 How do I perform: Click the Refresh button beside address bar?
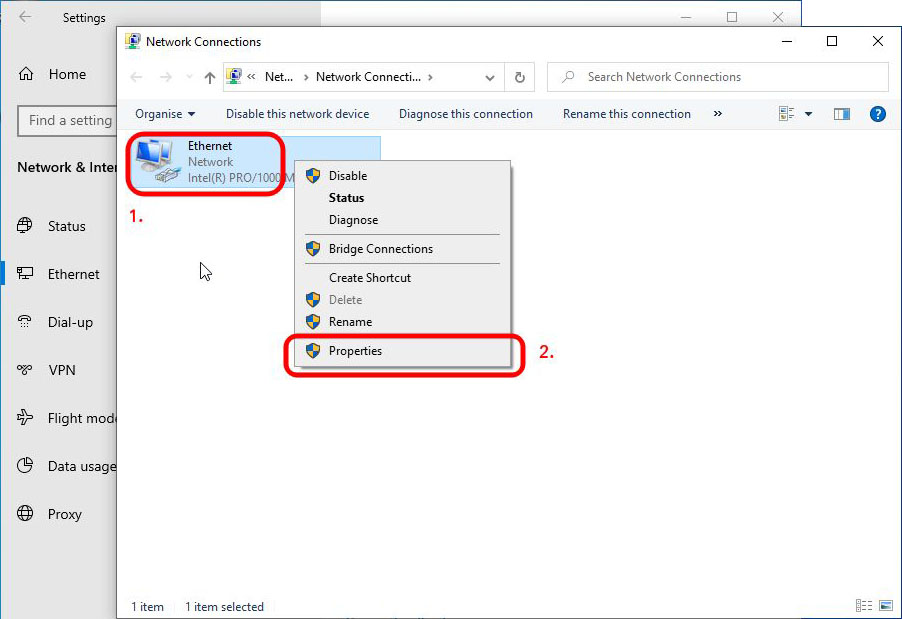pyautogui.click(x=519, y=78)
